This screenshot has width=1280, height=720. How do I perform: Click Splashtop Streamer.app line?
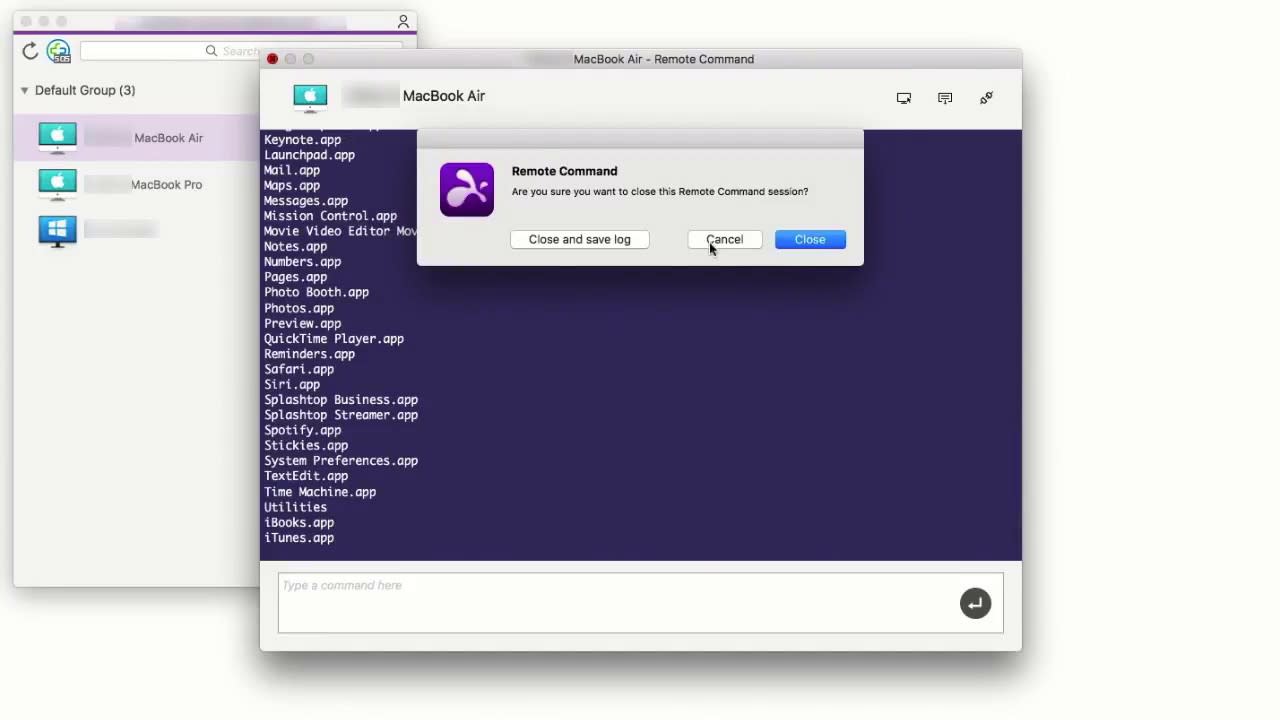click(341, 415)
